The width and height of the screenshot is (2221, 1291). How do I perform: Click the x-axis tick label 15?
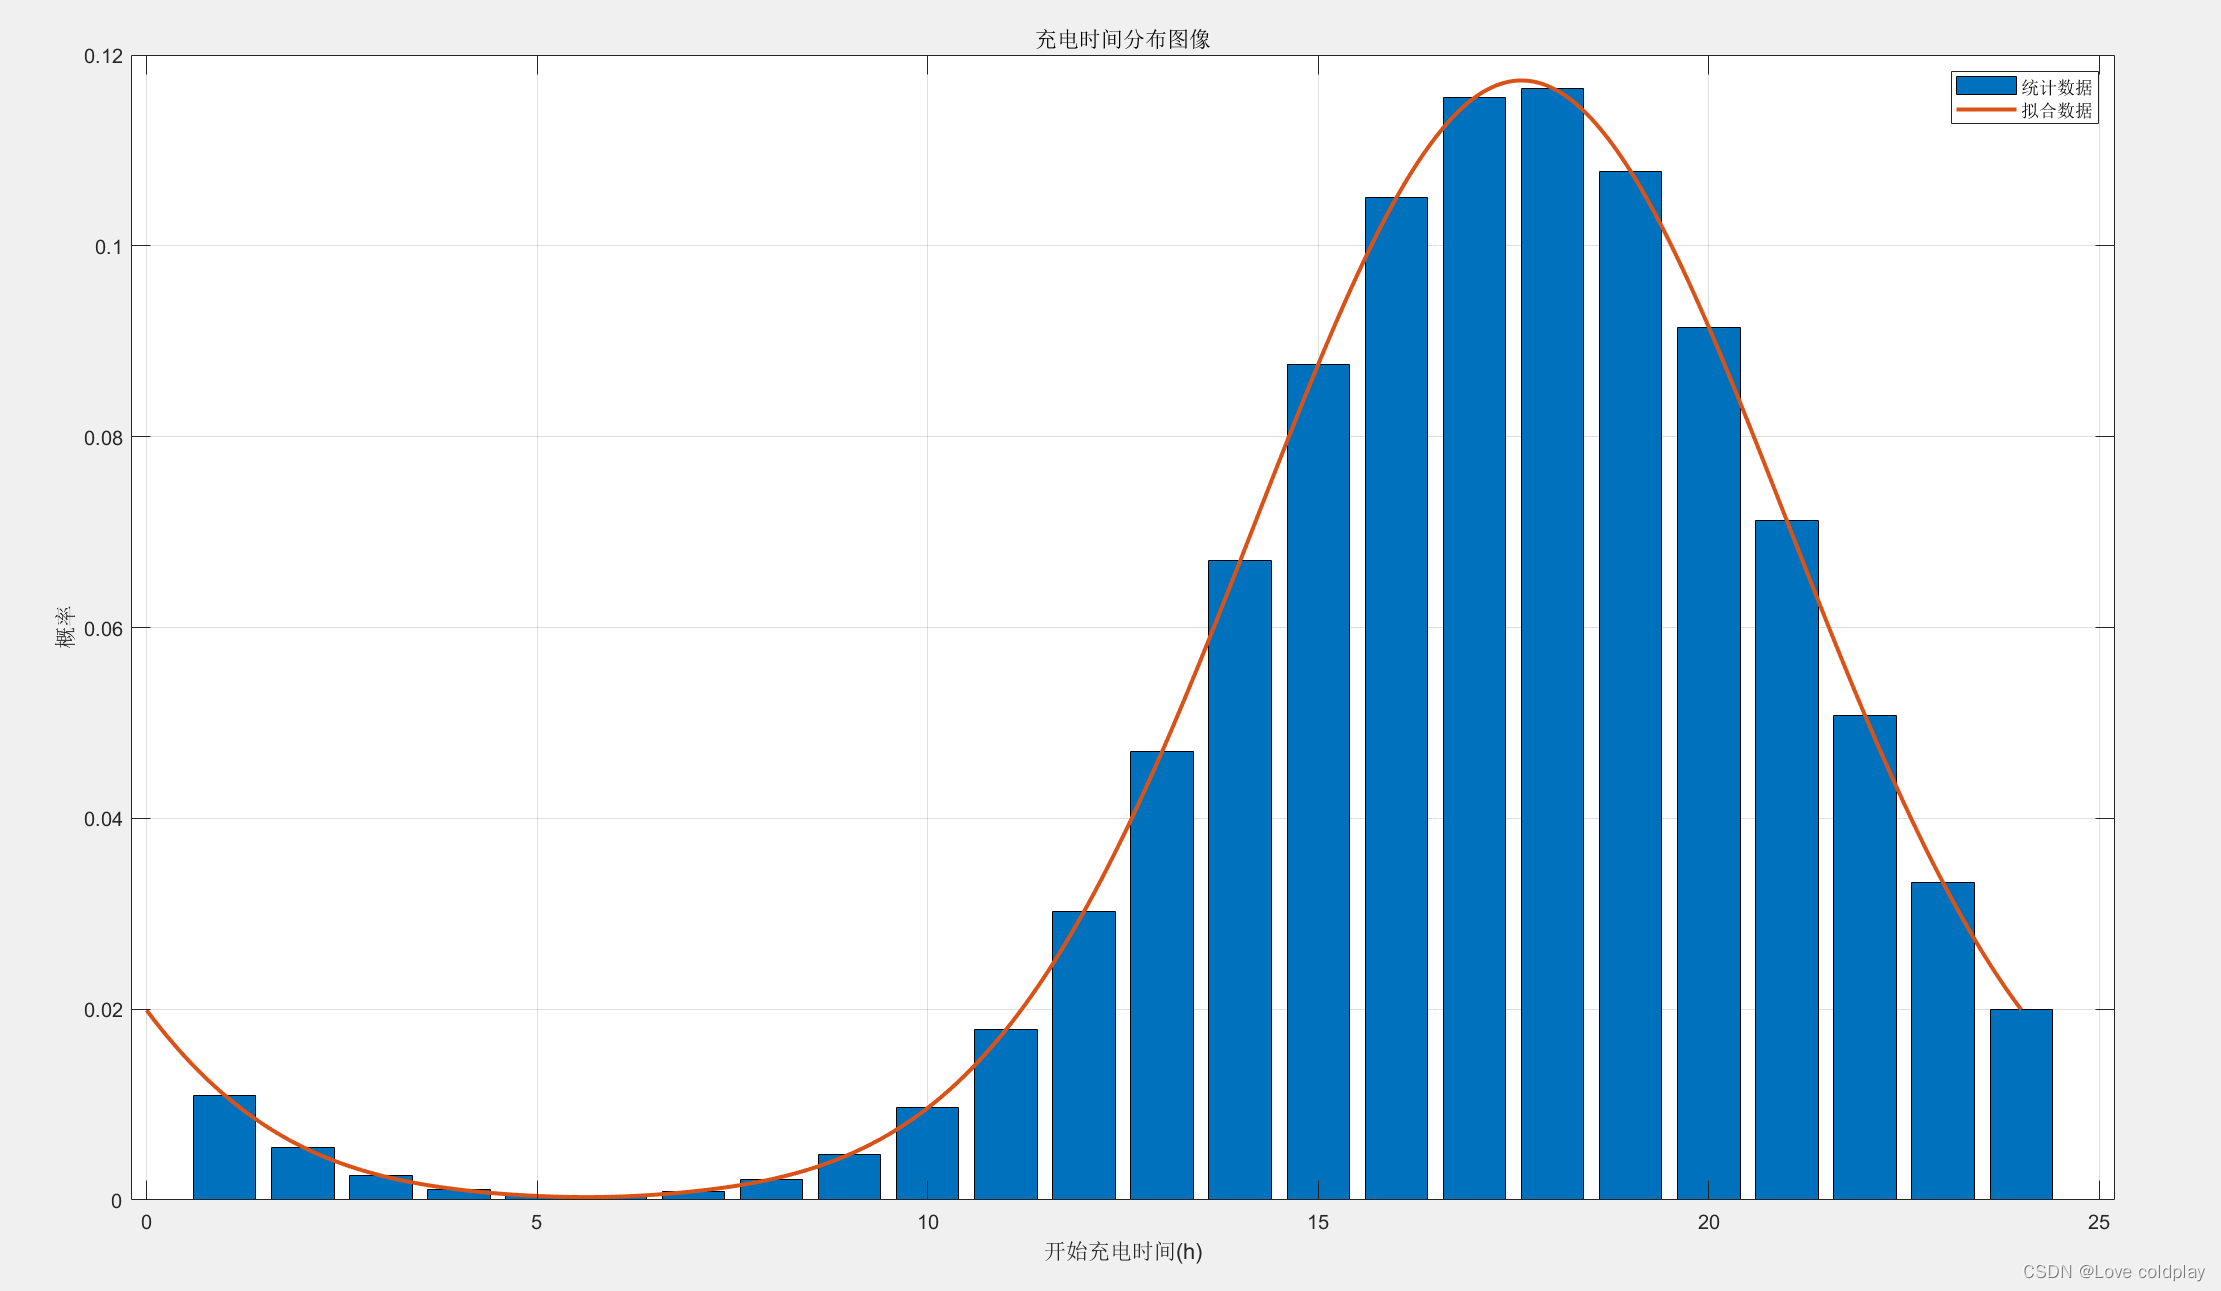pyautogui.click(x=1318, y=1222)
